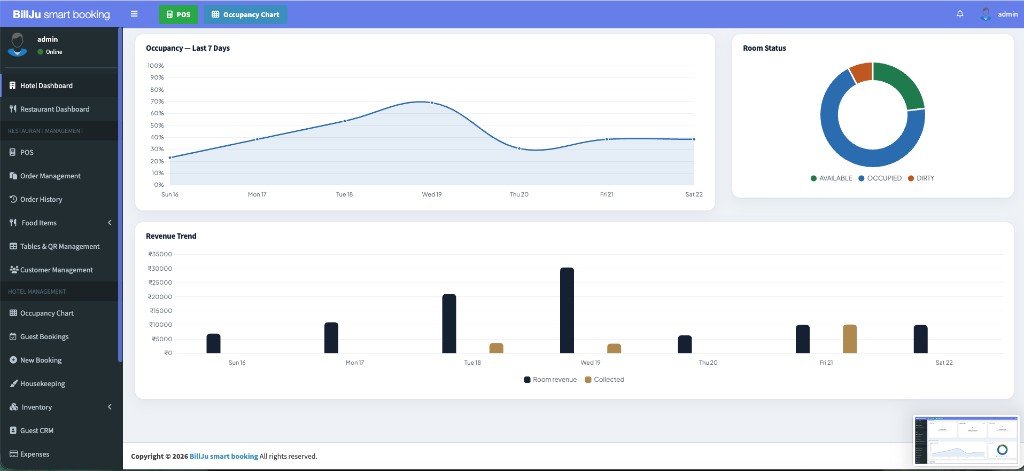Expand the Food Items submenu chevron
1024x471 pixels.
click(109, 223)
